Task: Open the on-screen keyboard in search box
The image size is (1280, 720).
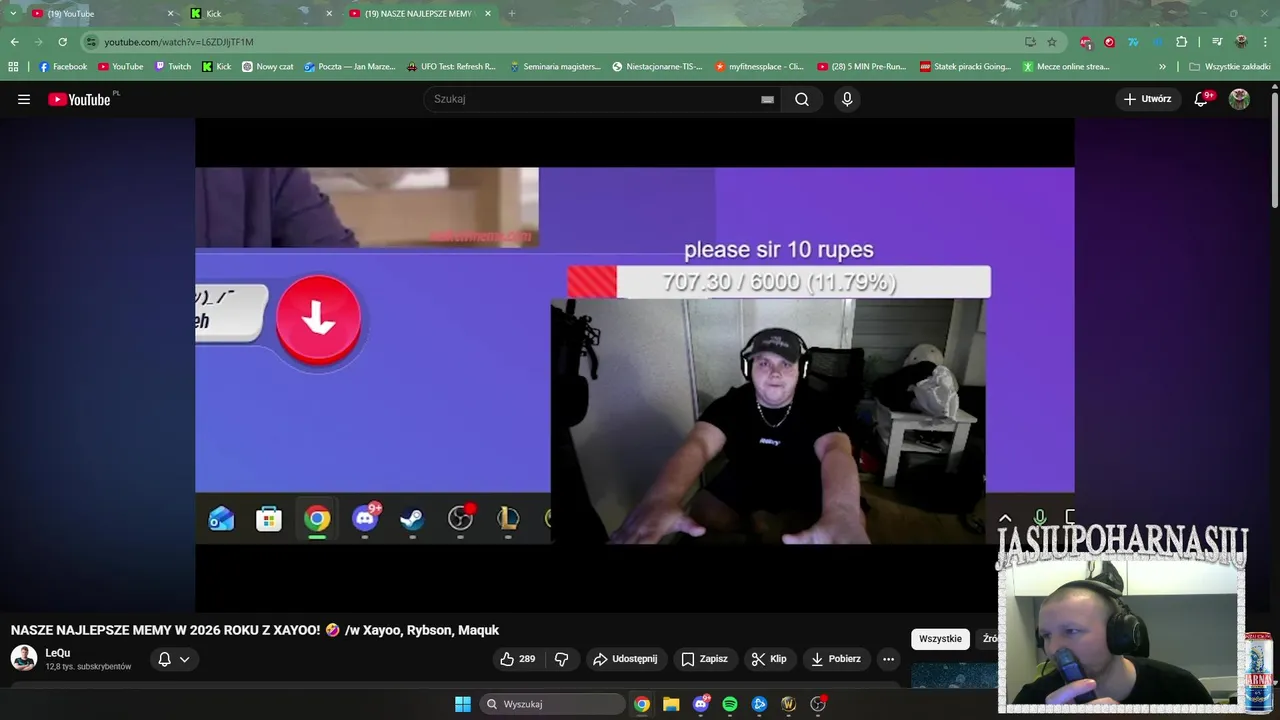Action: pos(767,99)
